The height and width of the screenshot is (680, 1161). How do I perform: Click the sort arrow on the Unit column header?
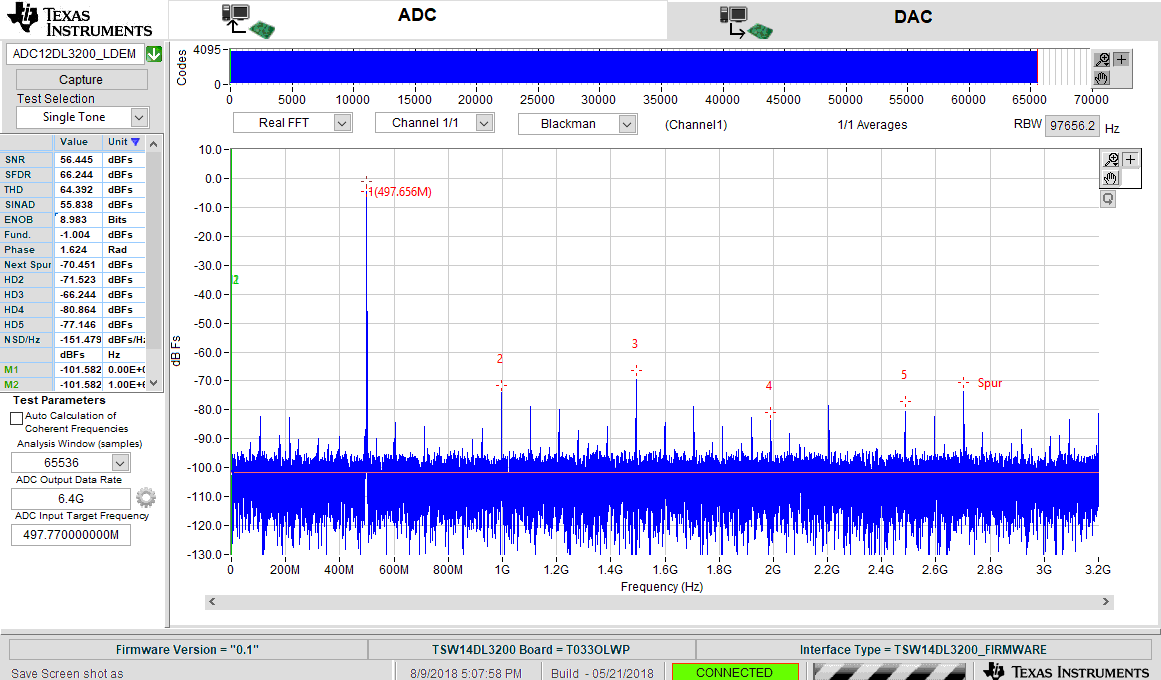click(135, 142)
